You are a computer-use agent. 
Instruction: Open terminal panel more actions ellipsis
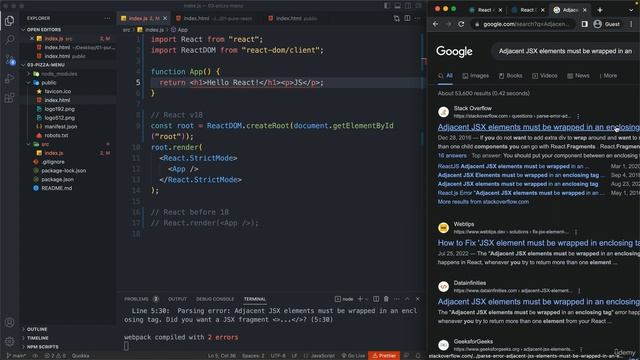pyautogui.click(x=397, y=299)
